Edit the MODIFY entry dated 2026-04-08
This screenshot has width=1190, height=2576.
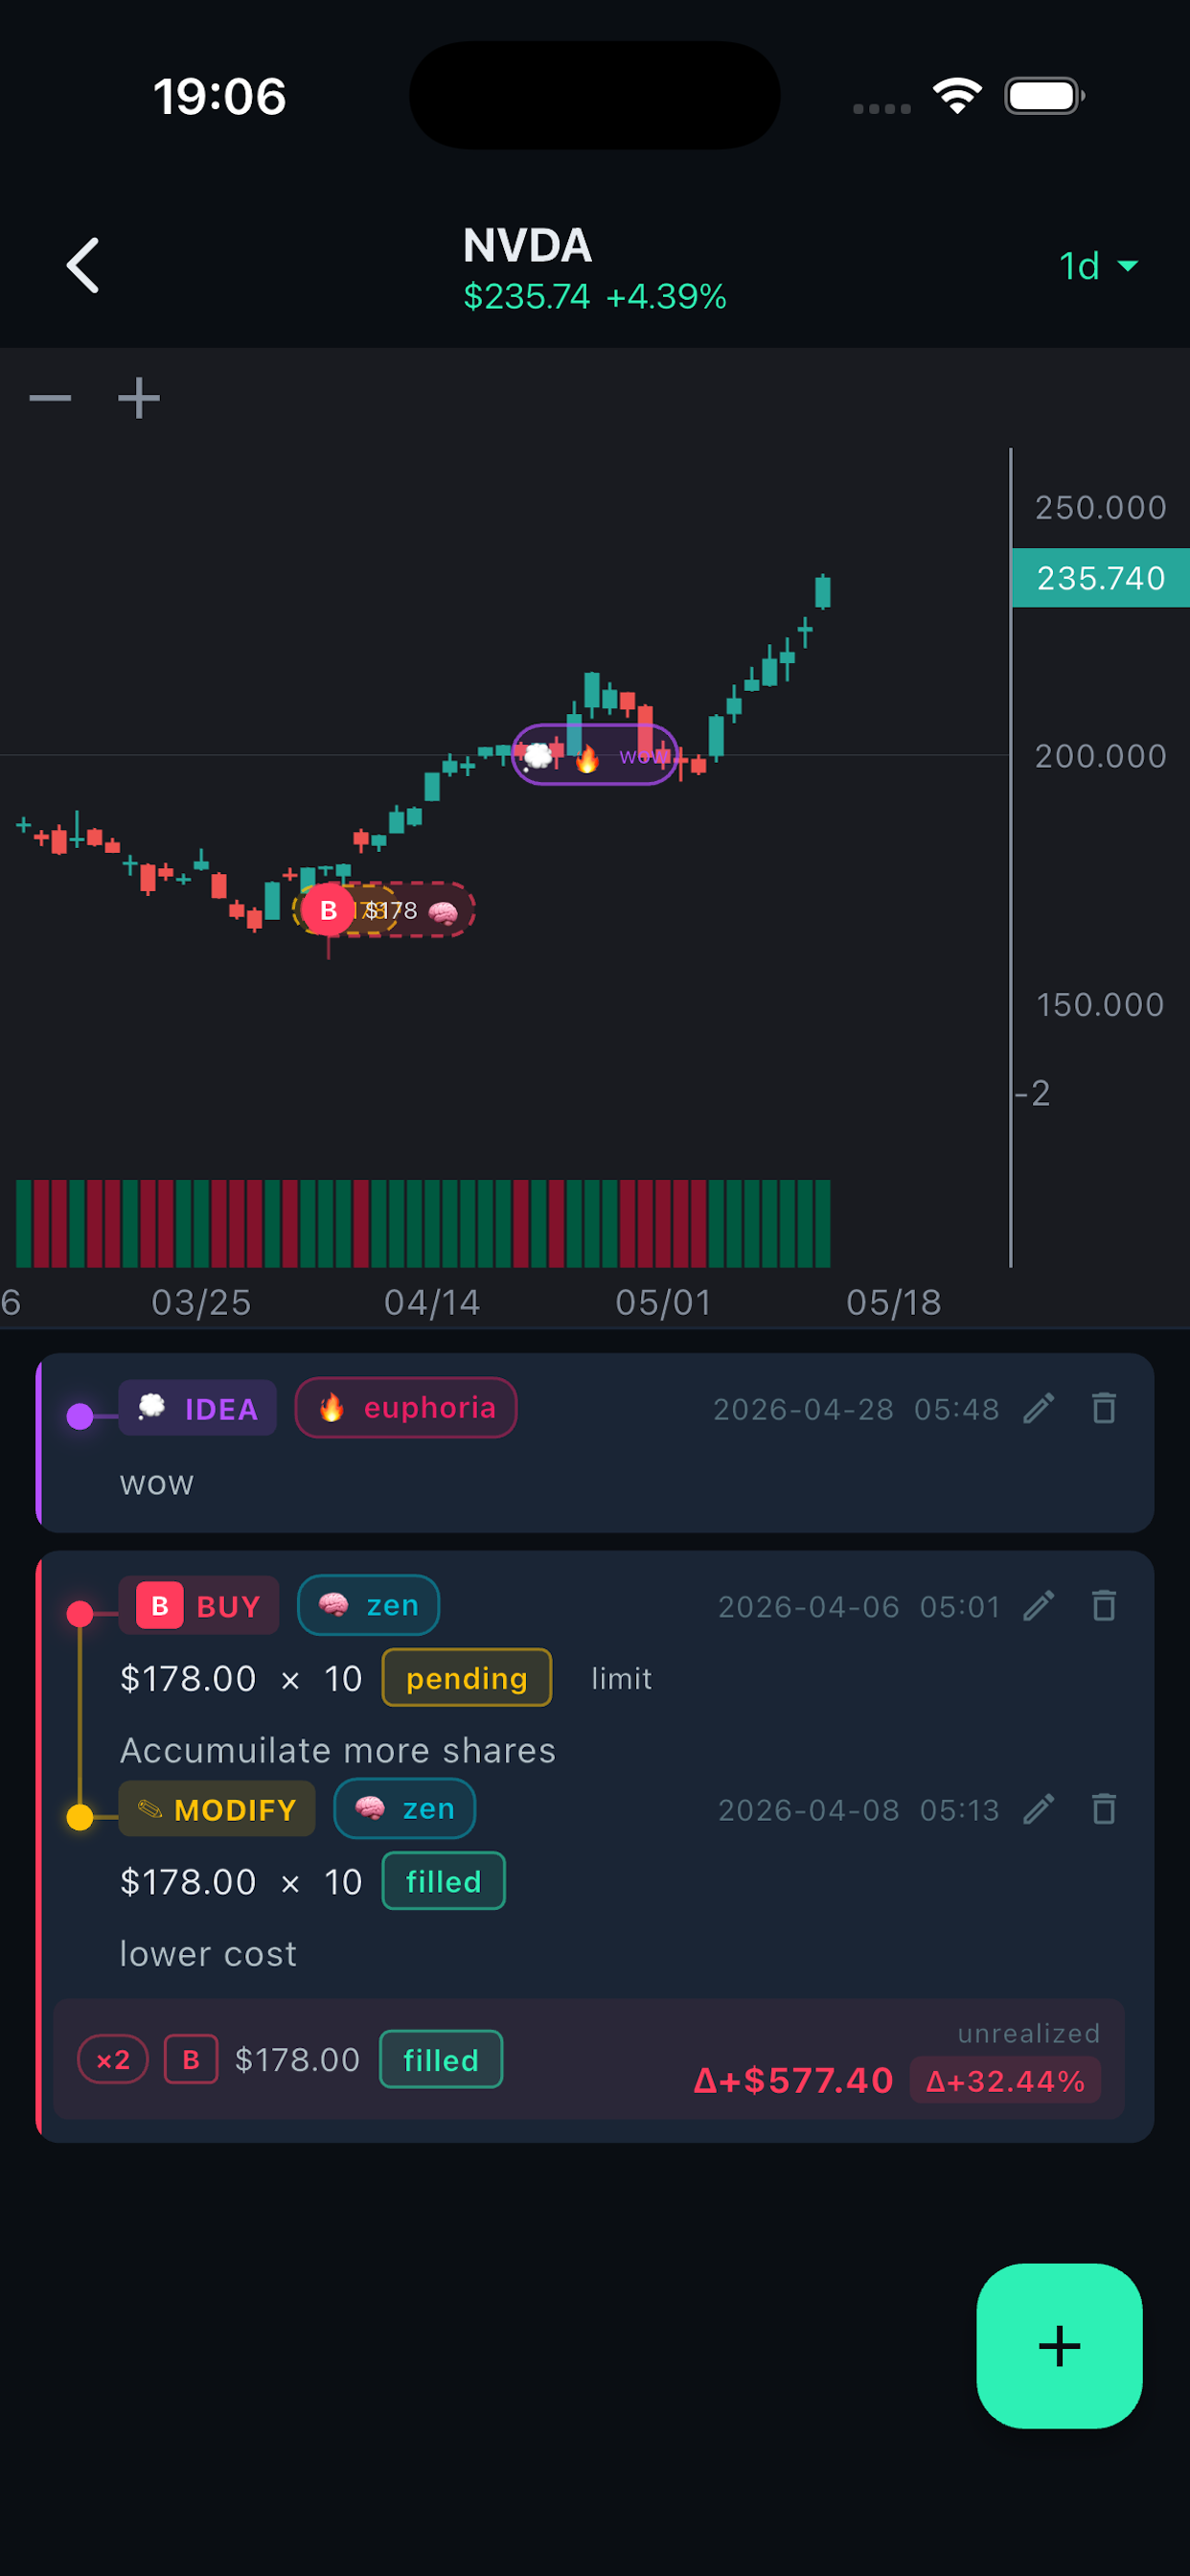coord(1039,1809)
